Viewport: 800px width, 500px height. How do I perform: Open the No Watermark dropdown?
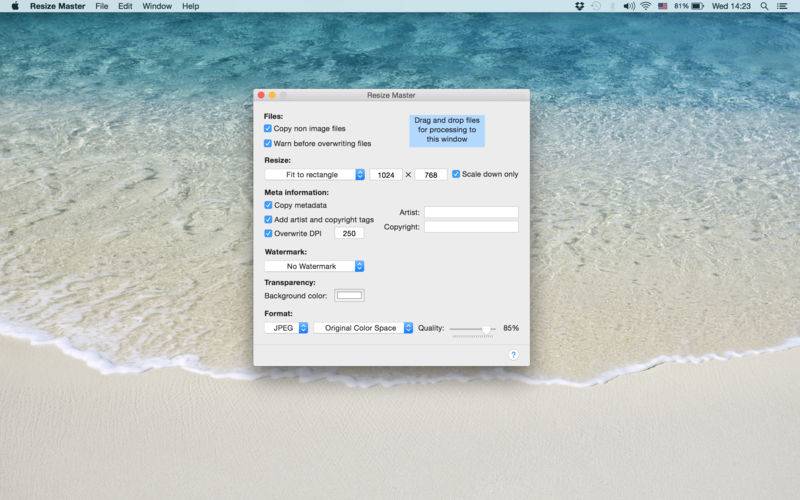[314, 266]
